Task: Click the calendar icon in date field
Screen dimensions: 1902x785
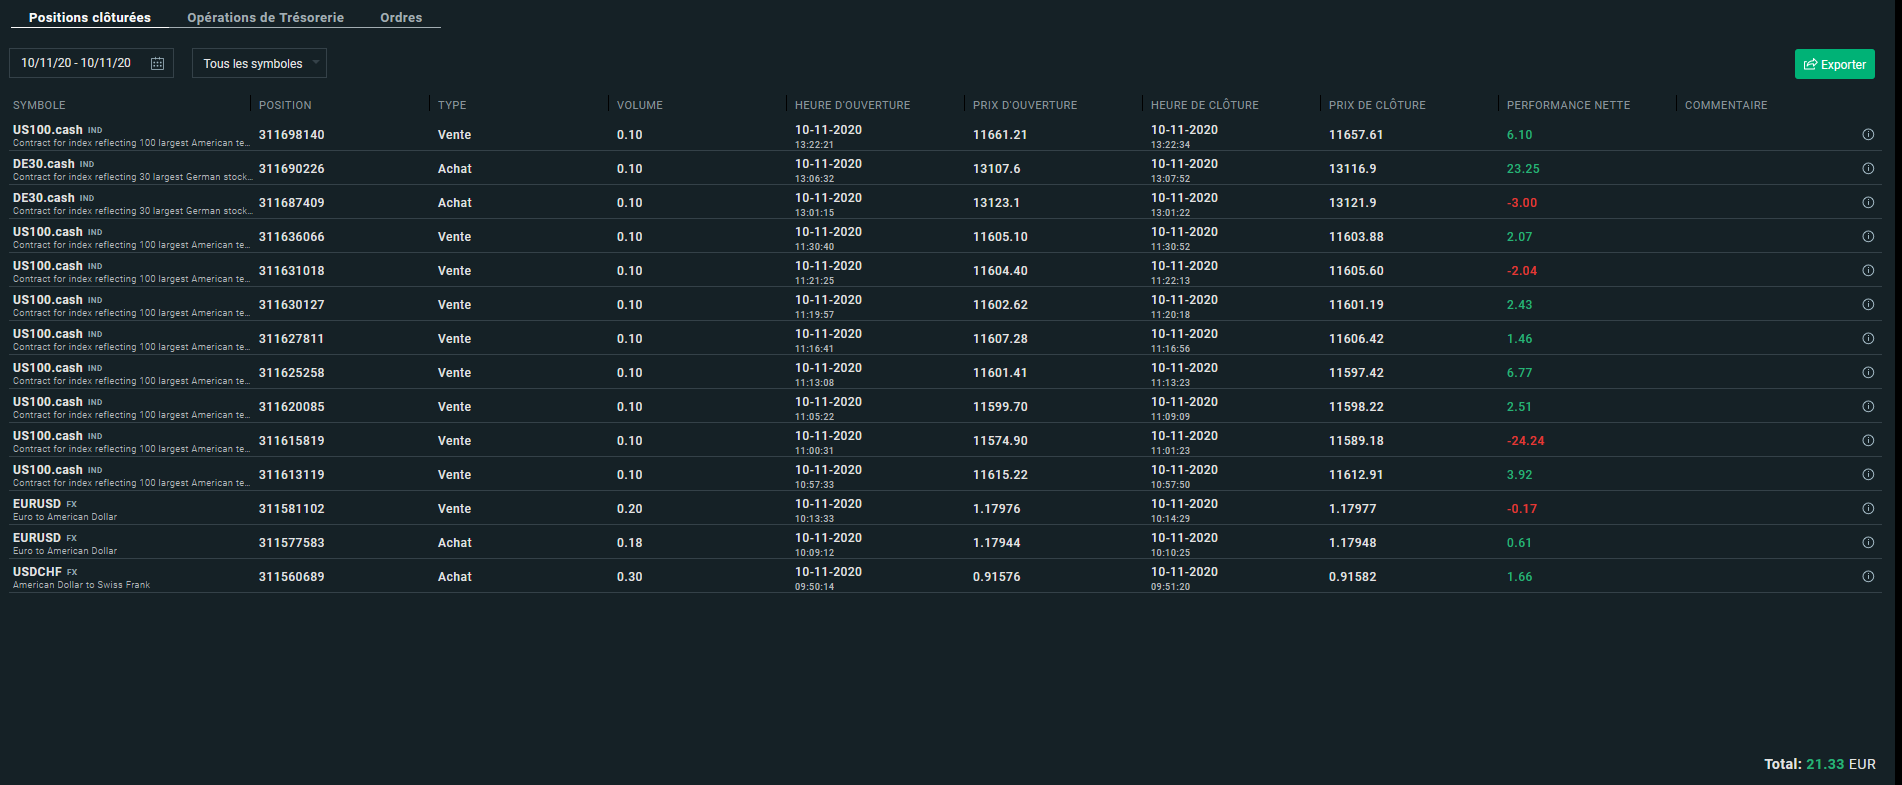Action: (157, 64)
